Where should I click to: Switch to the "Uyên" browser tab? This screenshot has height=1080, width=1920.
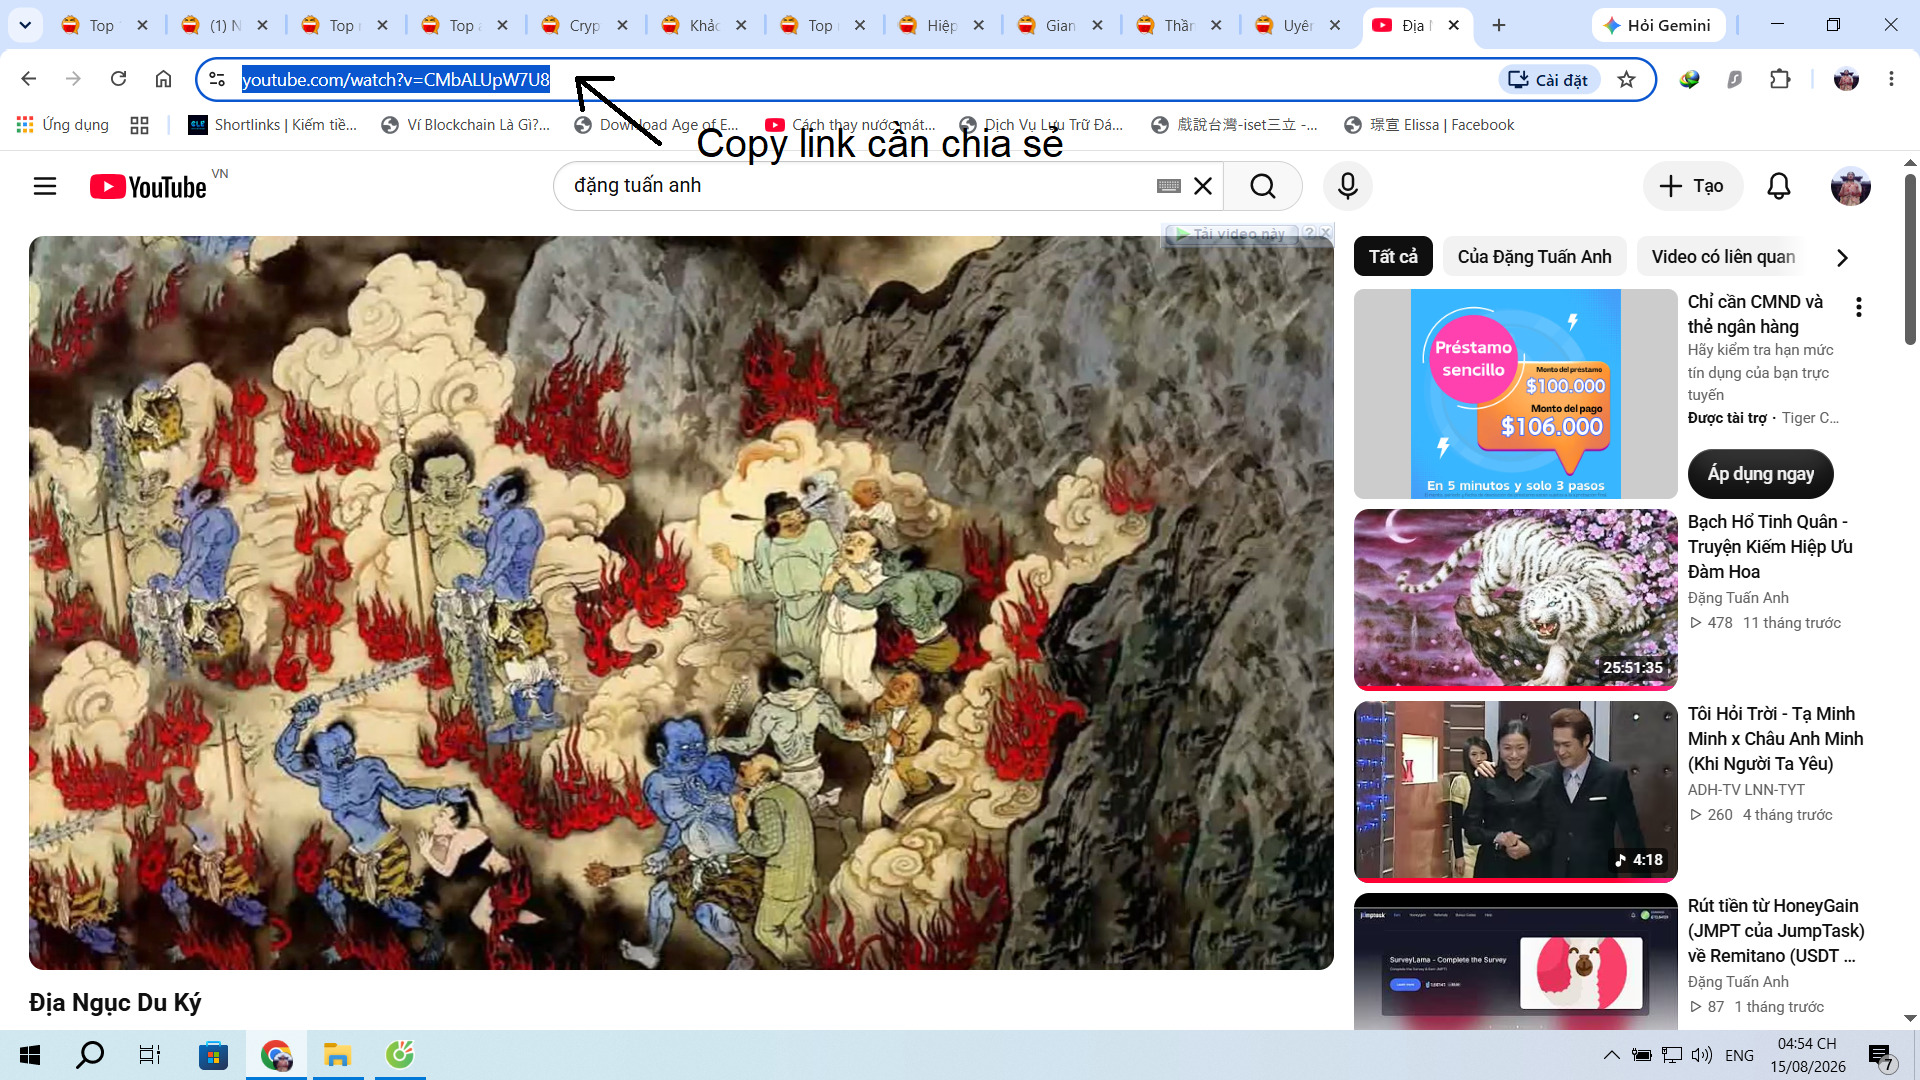coord(1298,25)
